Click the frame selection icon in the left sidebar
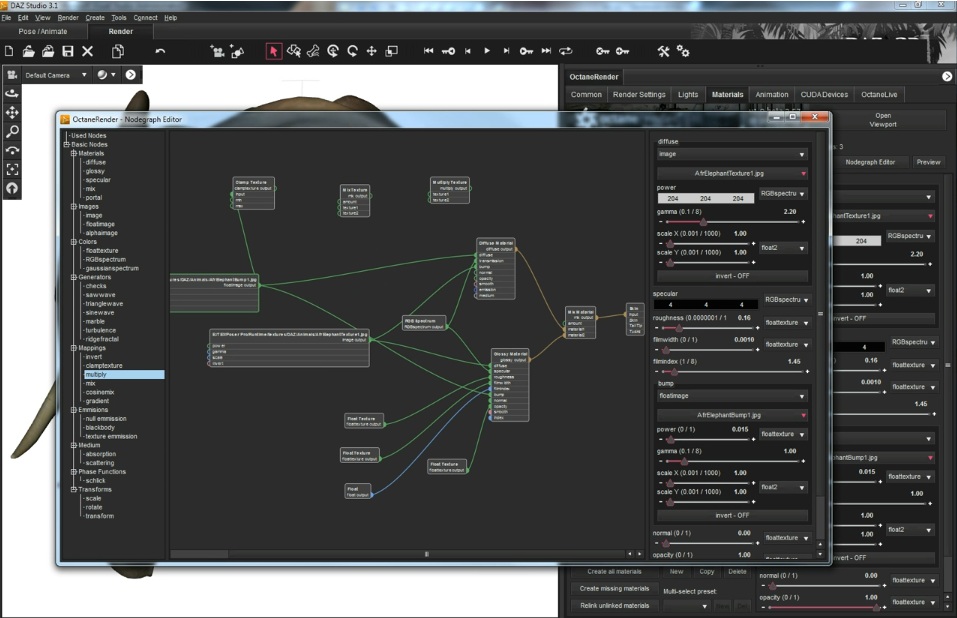This screenshot has height=618, width=957. click(x=12, y=169)
